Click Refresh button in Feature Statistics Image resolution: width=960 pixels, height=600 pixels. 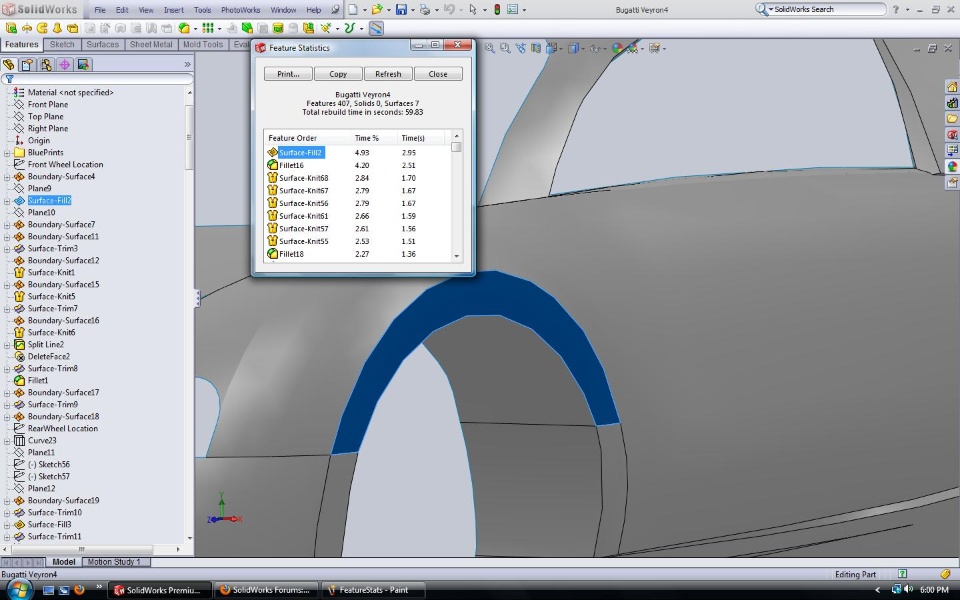[x=388, y=74]
